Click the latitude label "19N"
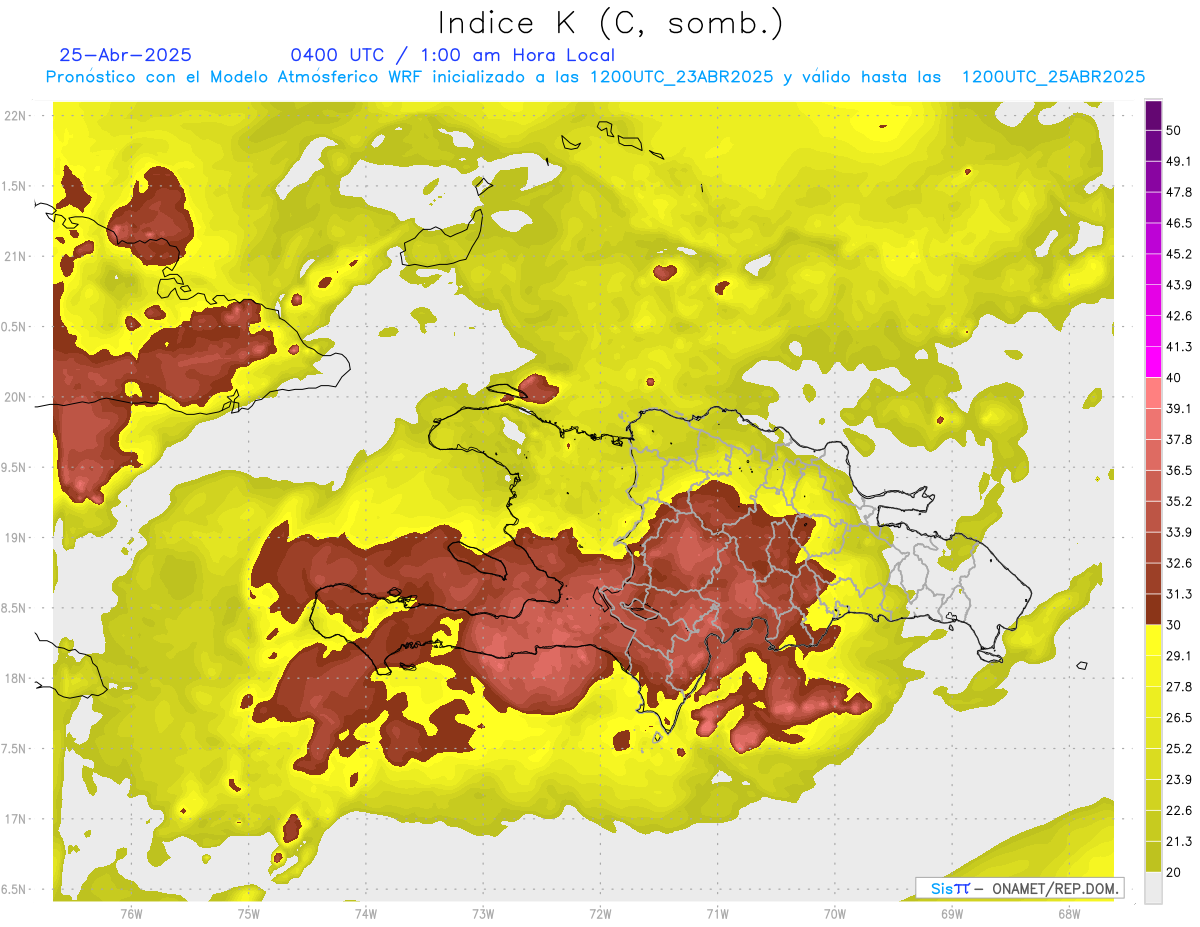1200x927 pixels. pos(17,538)
